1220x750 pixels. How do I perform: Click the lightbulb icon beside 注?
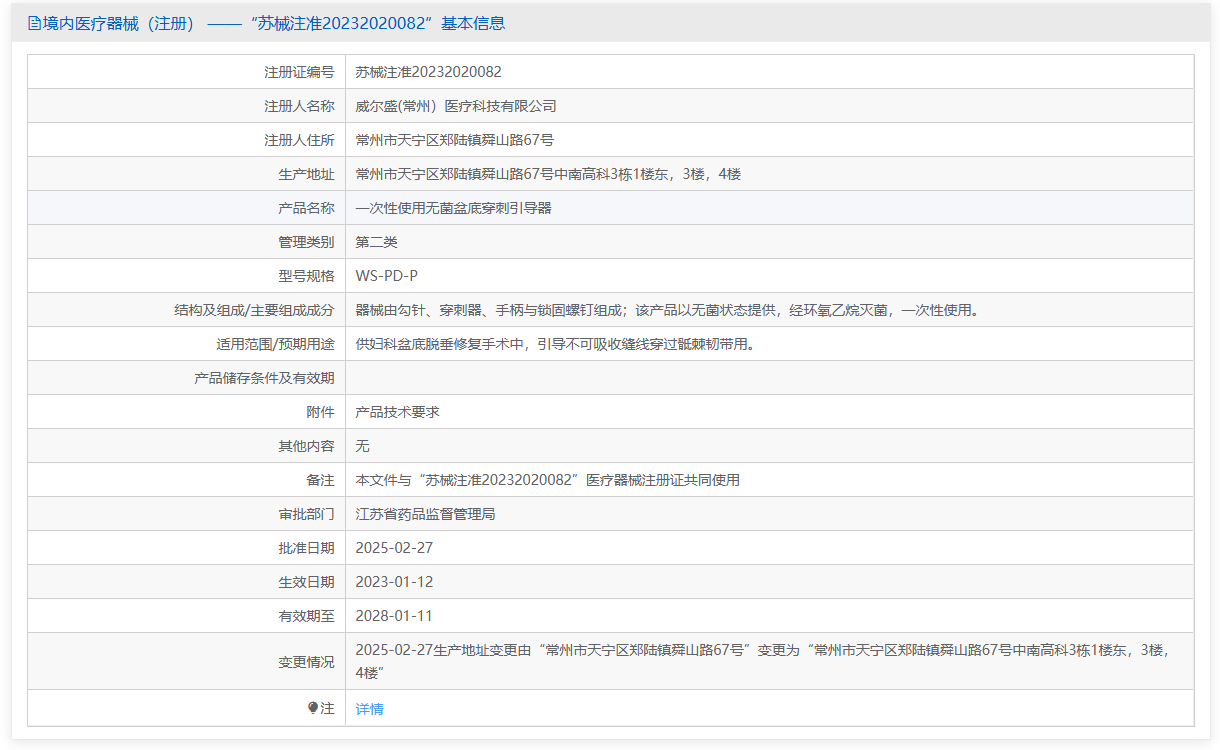pyautogui.click(x=313, y=708)
